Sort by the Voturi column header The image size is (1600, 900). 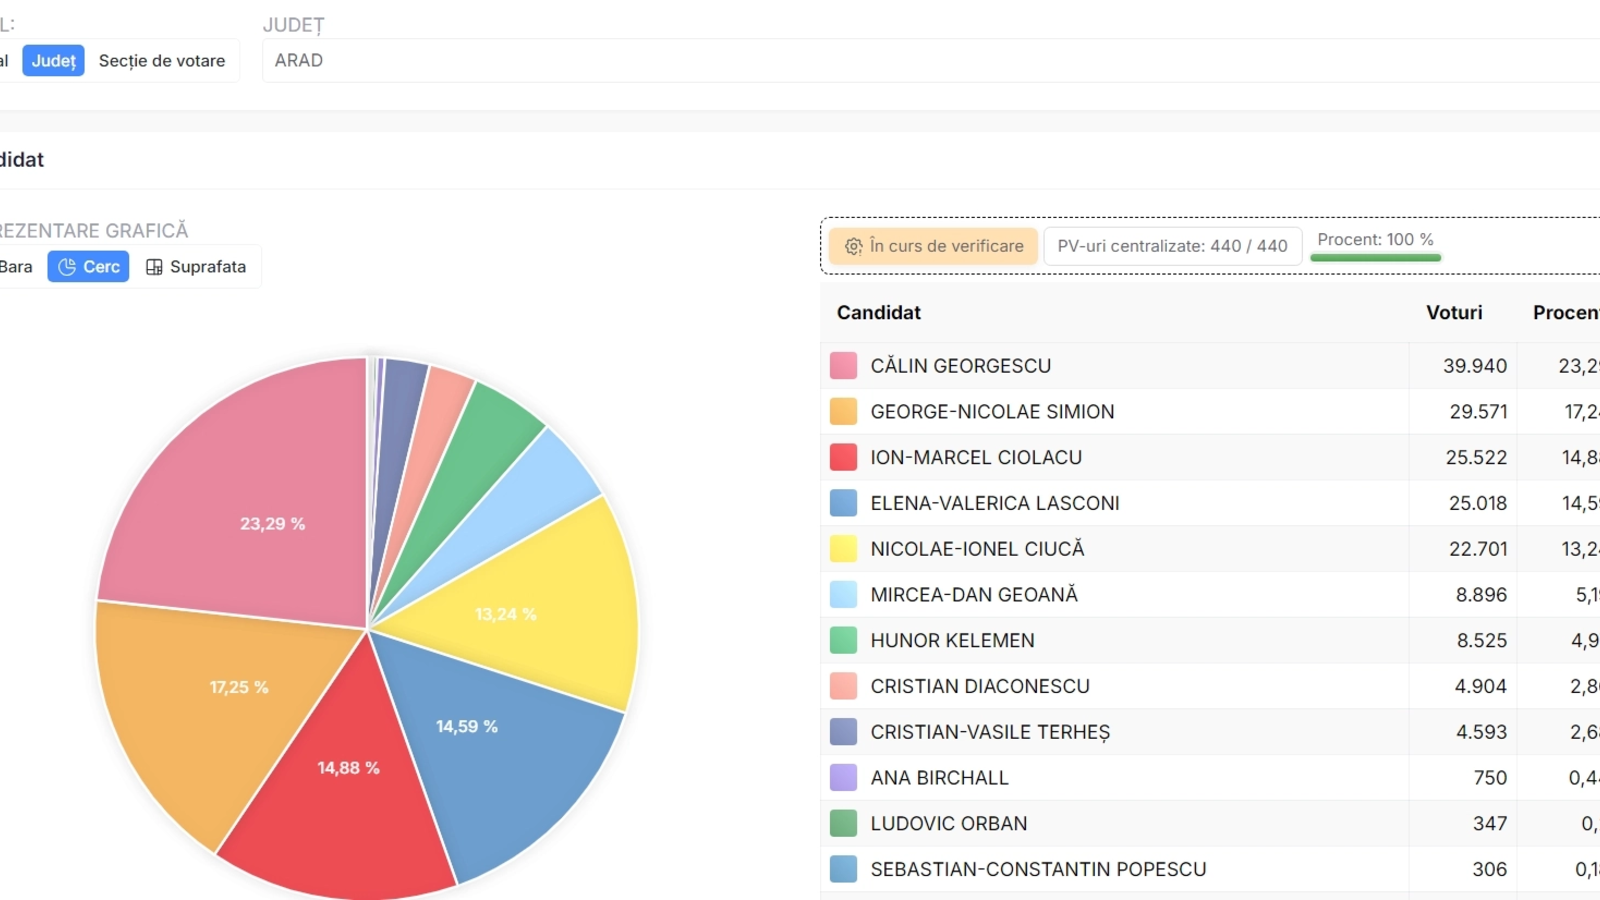[x=1453, y=313]
